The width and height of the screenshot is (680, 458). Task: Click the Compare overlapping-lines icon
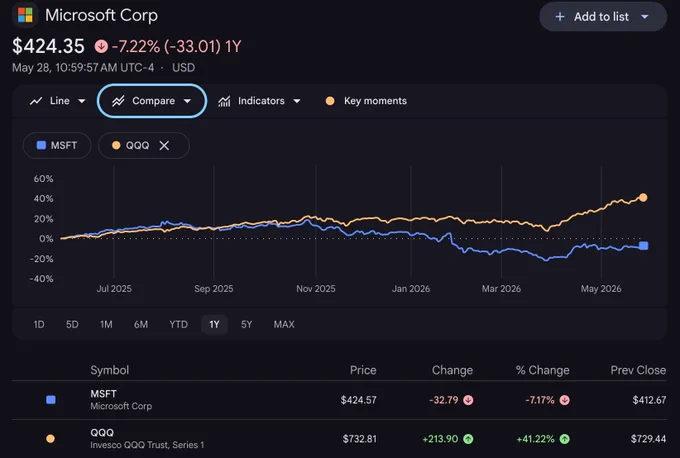pyautogui.click(x=118, y=101)
